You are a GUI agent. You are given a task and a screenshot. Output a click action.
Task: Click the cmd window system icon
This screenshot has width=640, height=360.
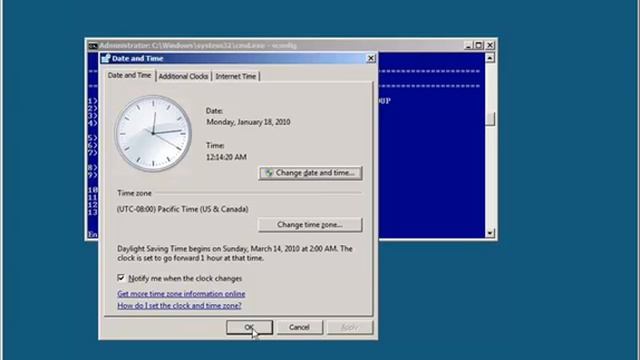(93, 46)
